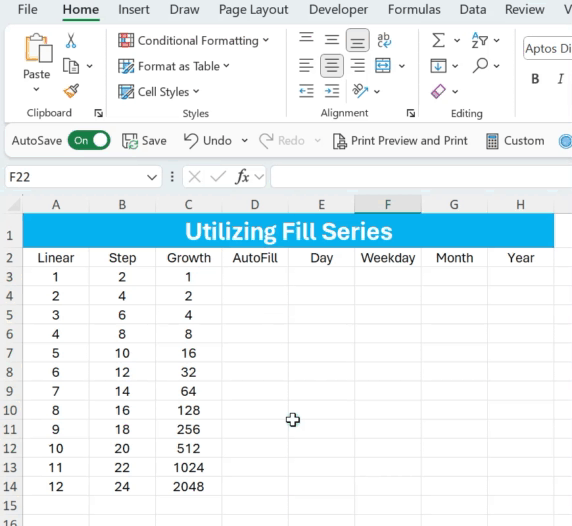Expand Merge and Center options arrow
This screenshot has width=572, height=526.
[x=402, y=66]
